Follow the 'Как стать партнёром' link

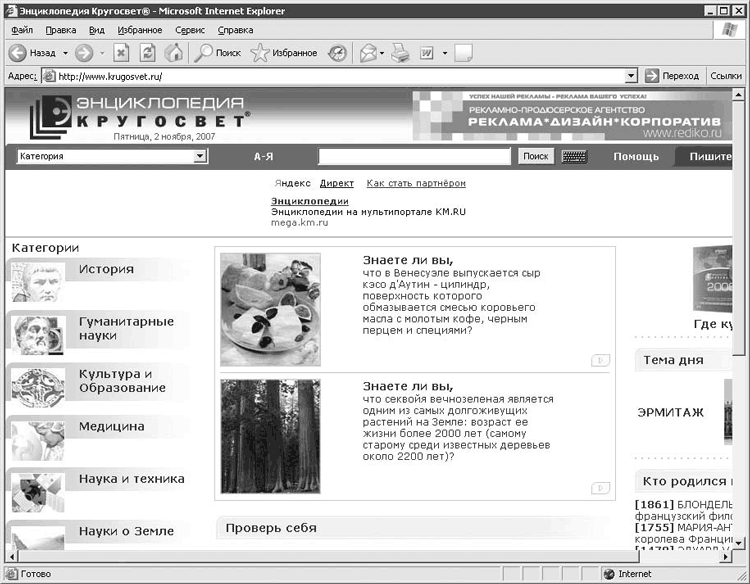416,184
